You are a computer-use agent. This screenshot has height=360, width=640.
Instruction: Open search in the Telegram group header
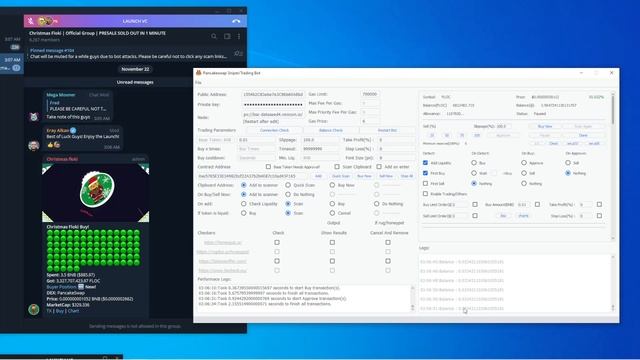(214, 36)
